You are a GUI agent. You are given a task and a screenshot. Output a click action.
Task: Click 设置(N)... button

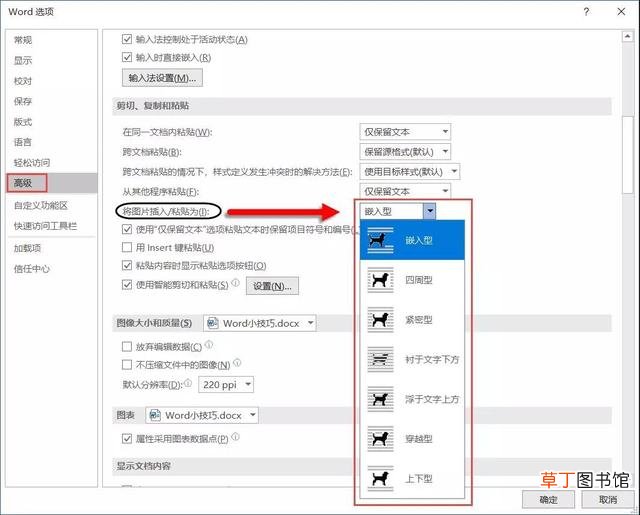(x=272, y=286)
